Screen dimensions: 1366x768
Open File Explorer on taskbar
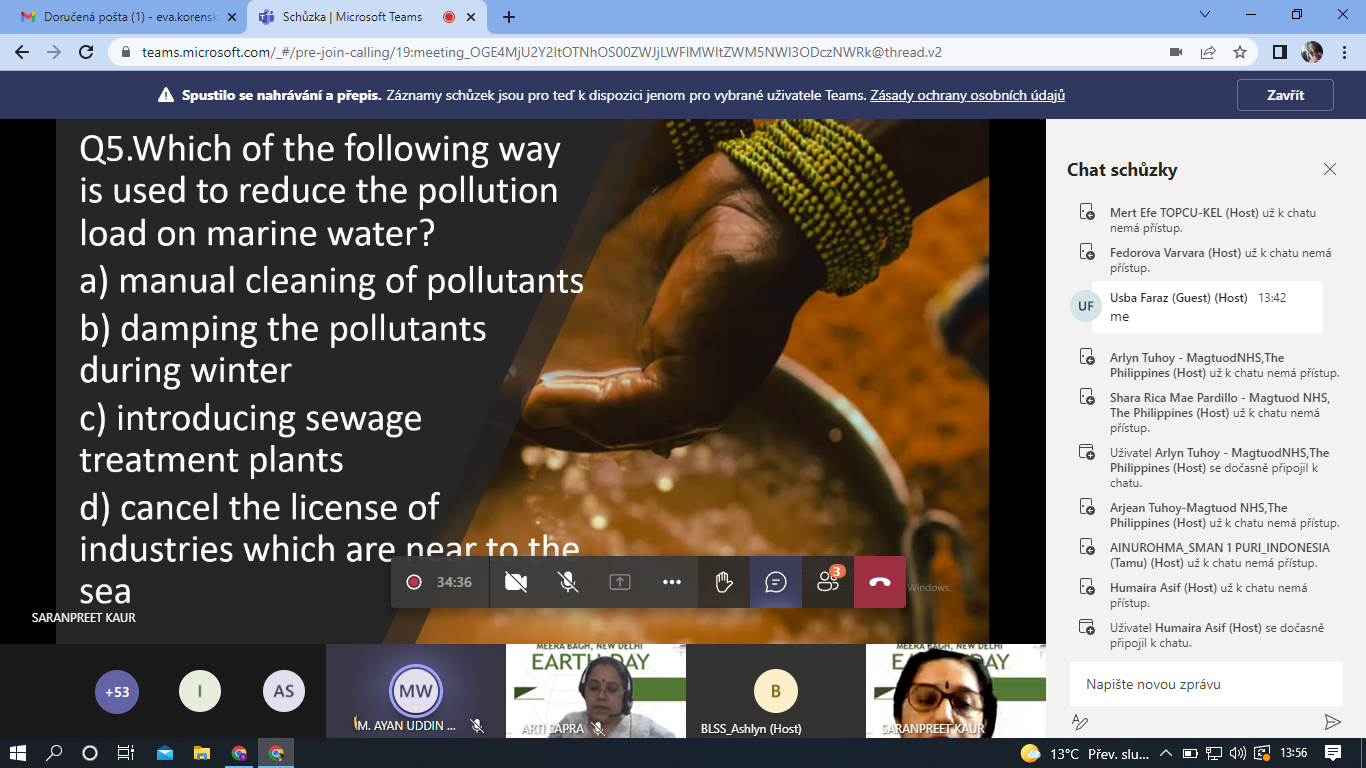coord(201,753)
